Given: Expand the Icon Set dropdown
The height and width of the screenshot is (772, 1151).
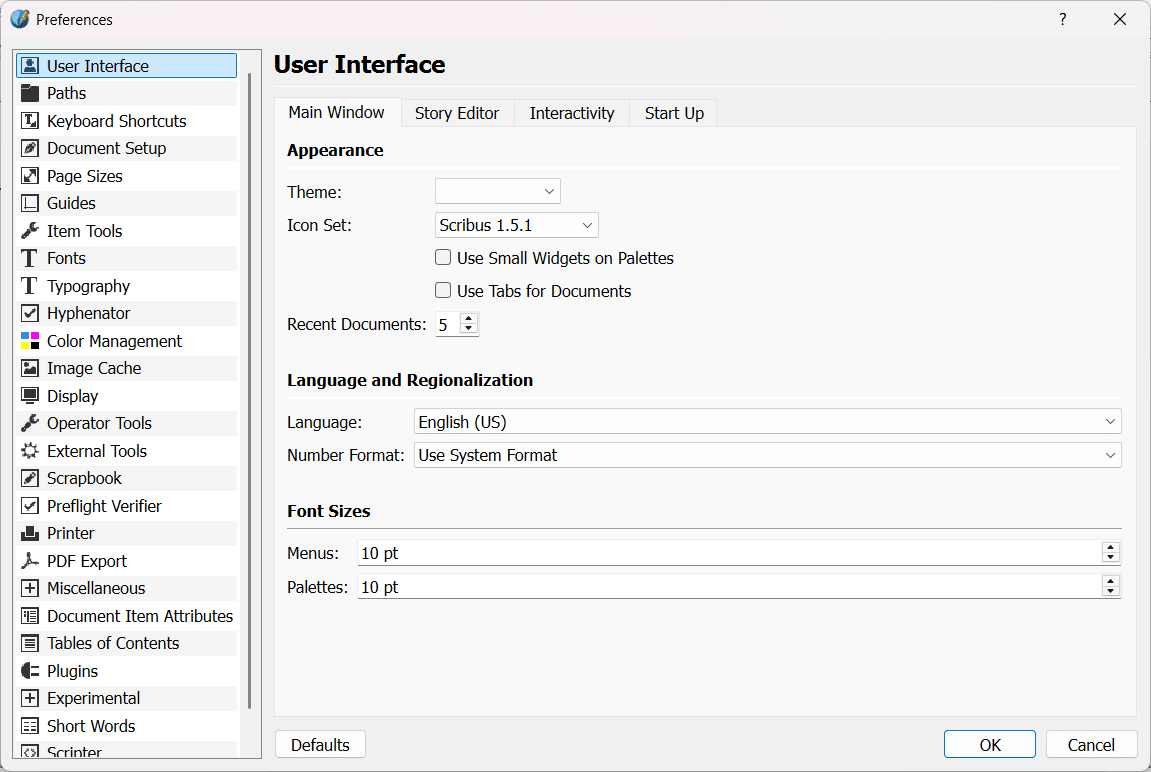Looking at the screenshot, I should point(516,225).
